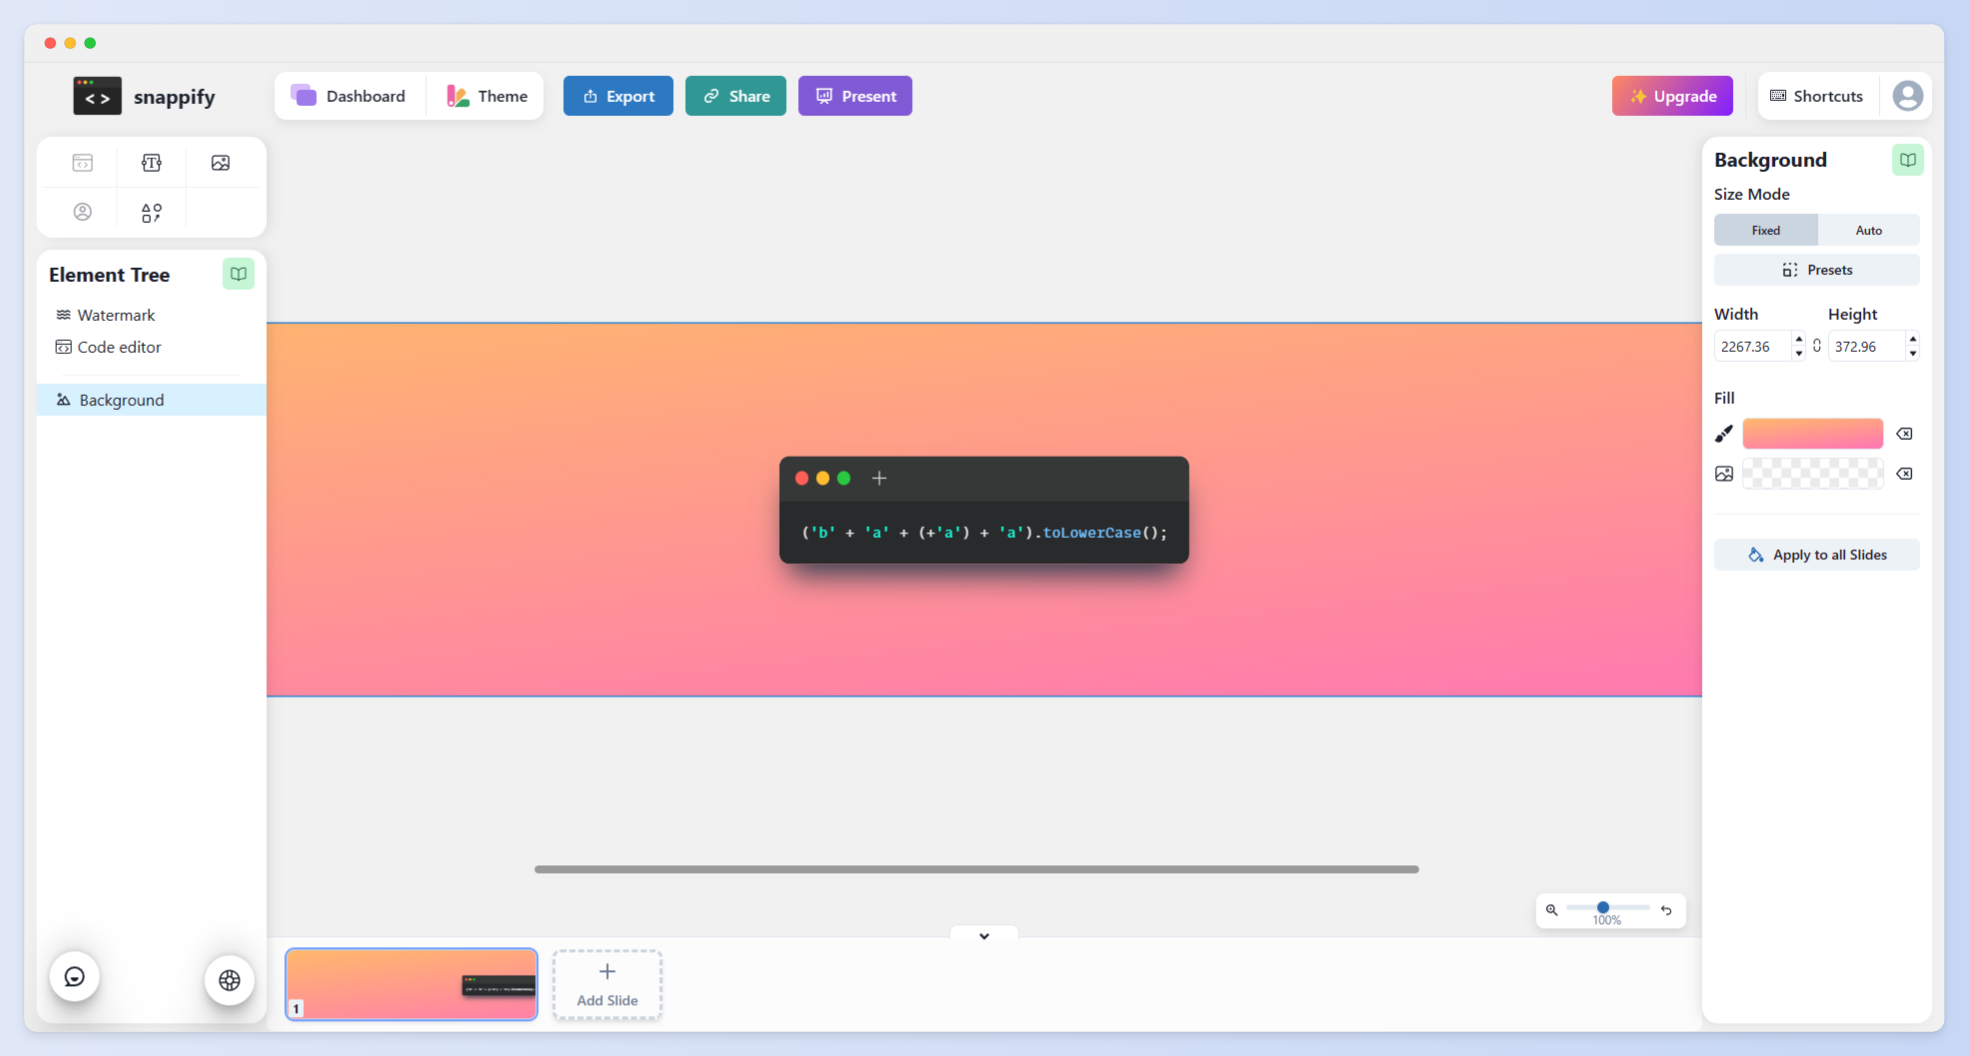Reset the zoom level to default

[x=1666, y=910]
